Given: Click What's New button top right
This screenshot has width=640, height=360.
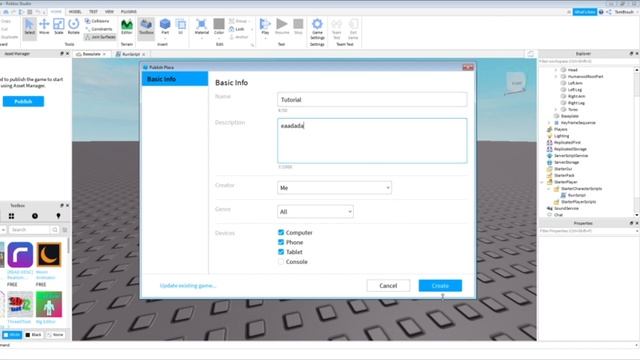Looking at the screenshot, I should tap(584, 12).
